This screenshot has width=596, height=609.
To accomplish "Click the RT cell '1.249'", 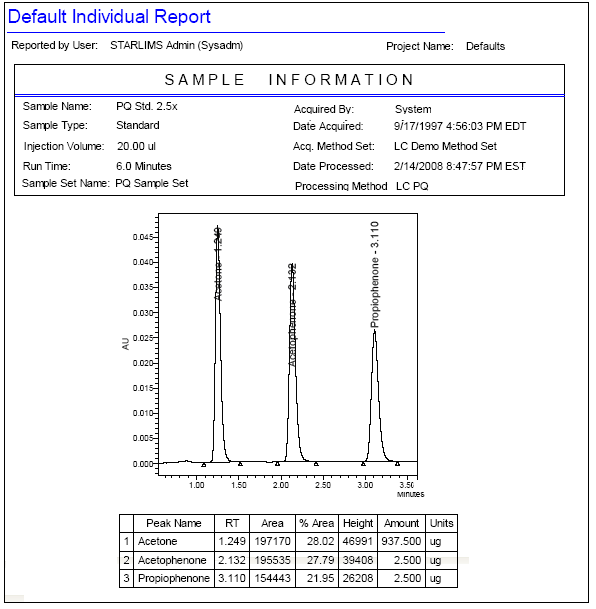I will [x=232, y=541].
